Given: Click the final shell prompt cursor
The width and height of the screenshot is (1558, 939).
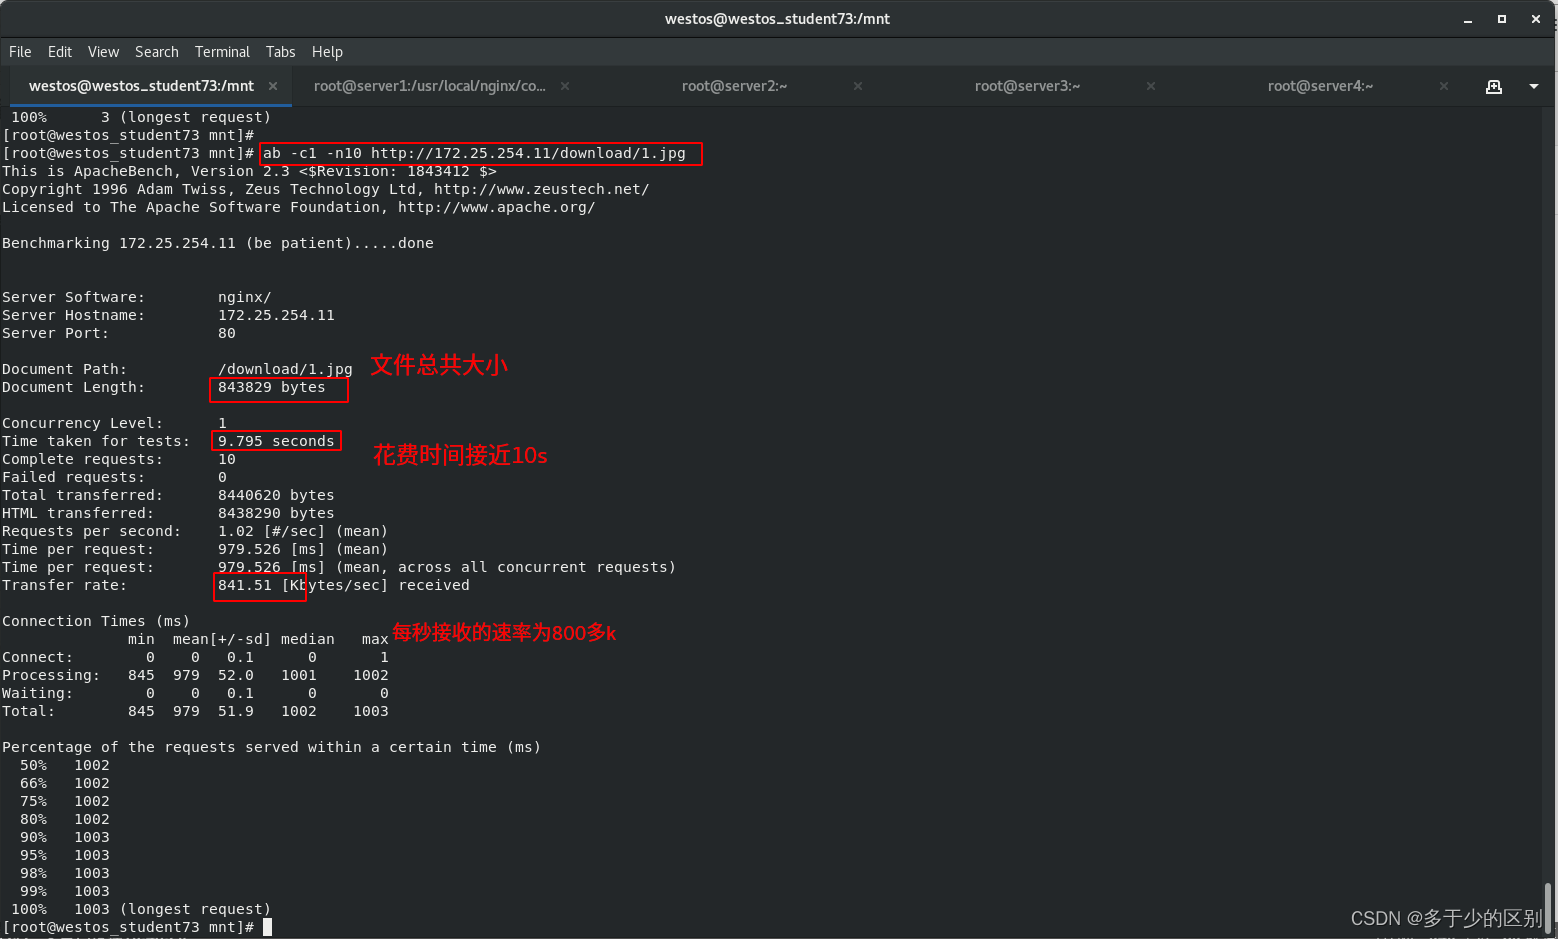Looking at the screenshot, I should coord(267,927).
